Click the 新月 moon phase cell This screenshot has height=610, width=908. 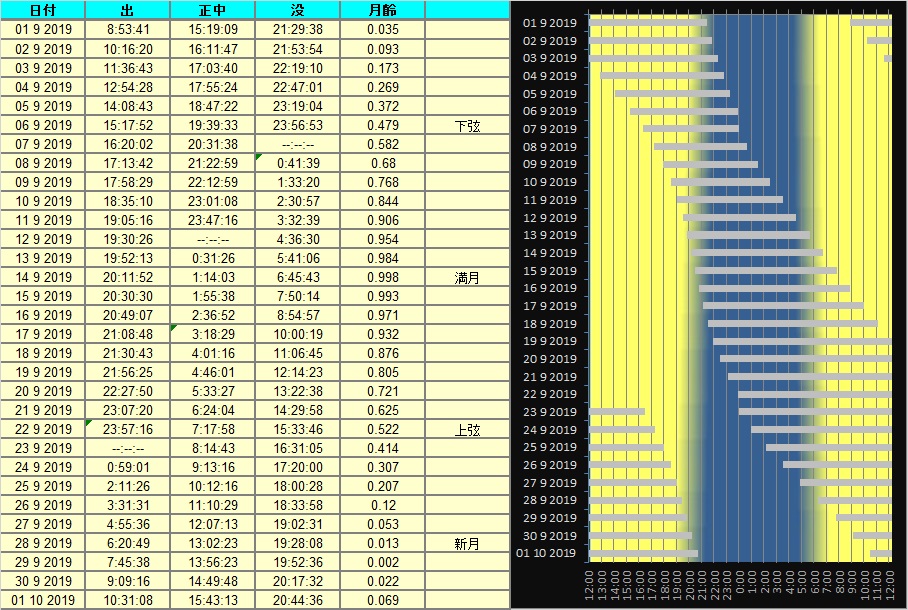click(467, 543)
